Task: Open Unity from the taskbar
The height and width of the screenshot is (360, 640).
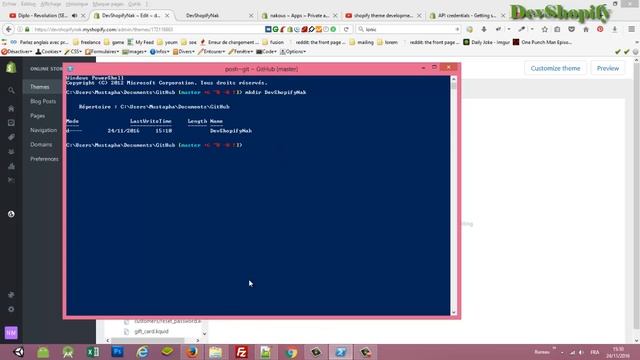Action: tap(19, 352)
